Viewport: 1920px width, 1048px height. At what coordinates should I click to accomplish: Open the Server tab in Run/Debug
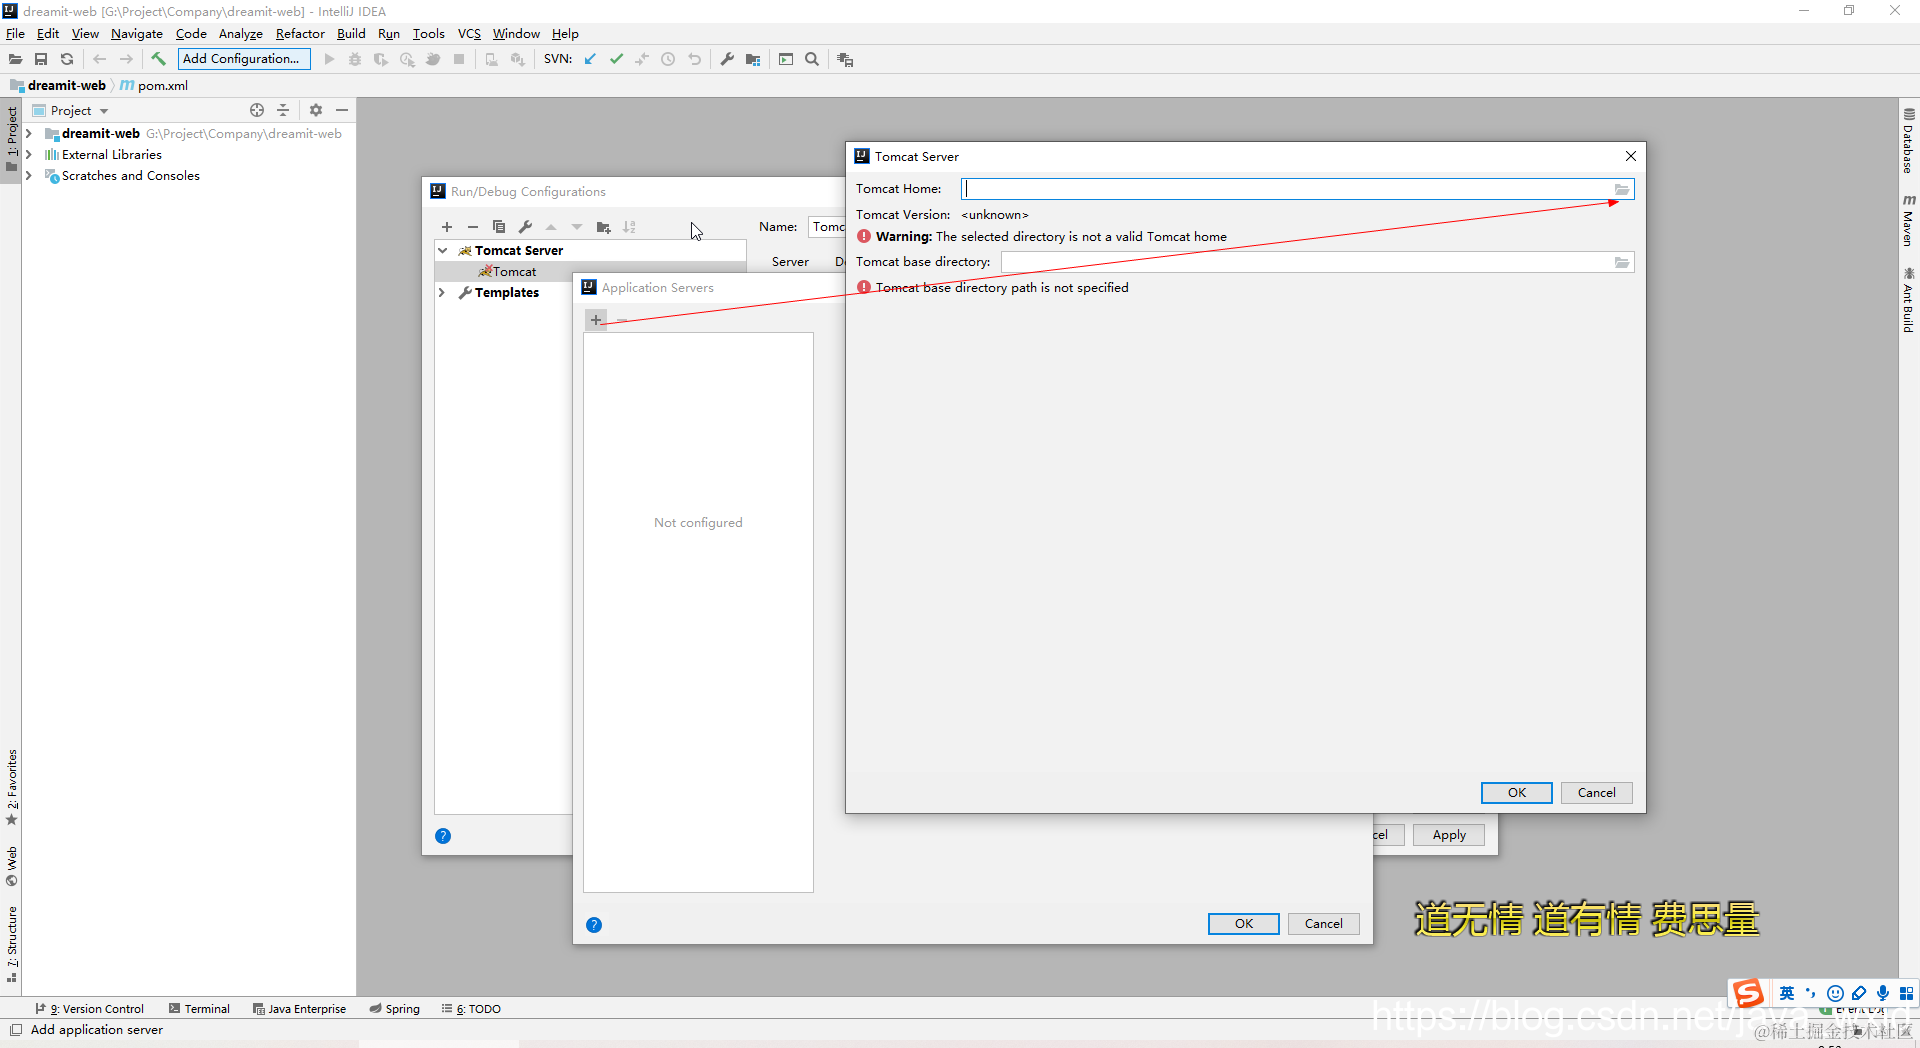[x=790, y=261]
